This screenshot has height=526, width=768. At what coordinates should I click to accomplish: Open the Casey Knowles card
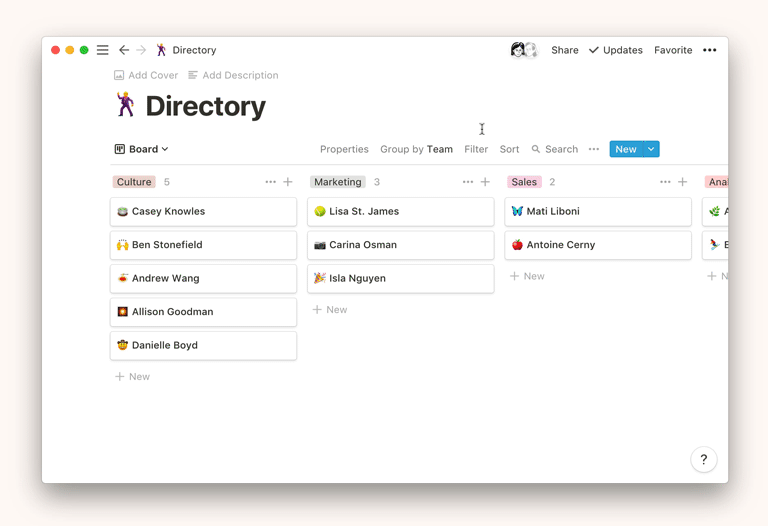click(x=203, y=212)
